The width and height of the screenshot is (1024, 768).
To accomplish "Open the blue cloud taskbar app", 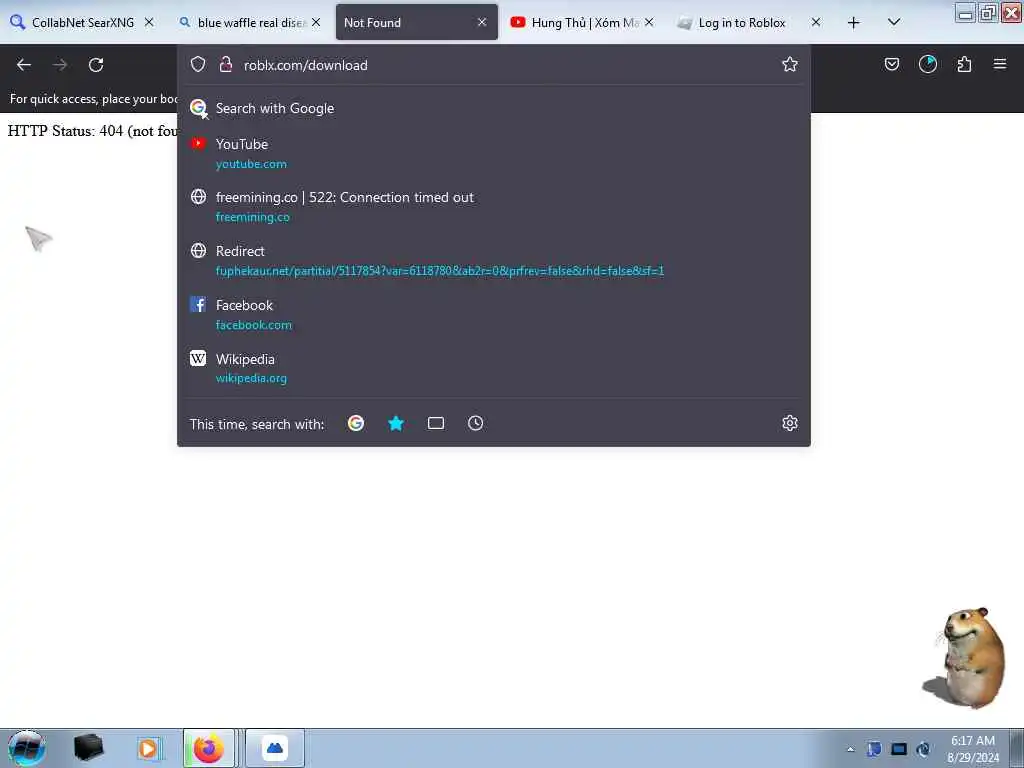I will pyautogui.click(x=275, y=748).
